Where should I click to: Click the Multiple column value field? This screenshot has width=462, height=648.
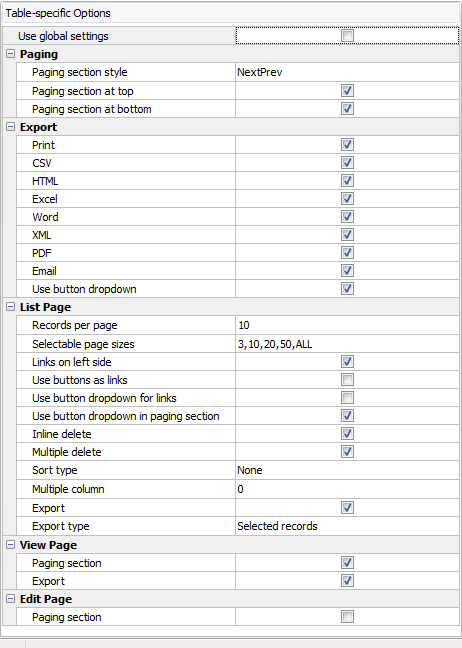(347, 489)
